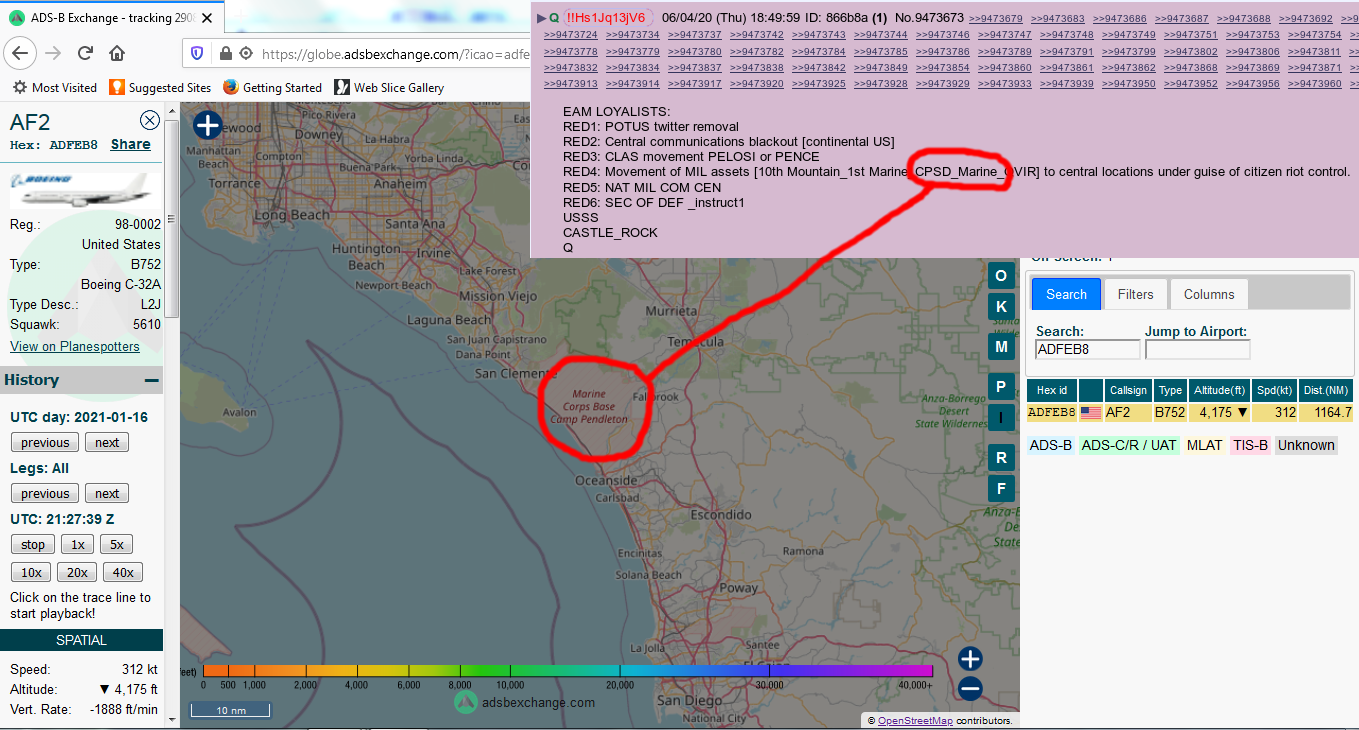Reload the page with the refresh icon
The width and height of the screenshot is (1359, 730).
point(86,53)
